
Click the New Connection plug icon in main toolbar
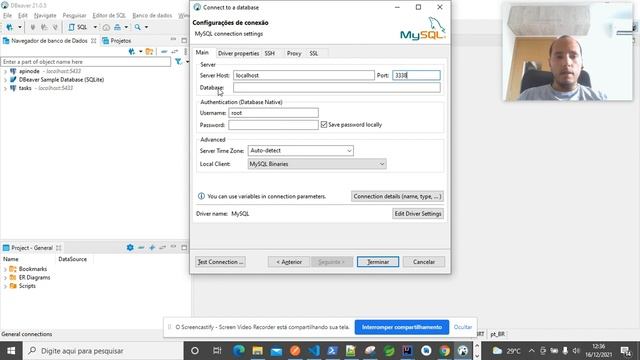(x=9, y=27)
